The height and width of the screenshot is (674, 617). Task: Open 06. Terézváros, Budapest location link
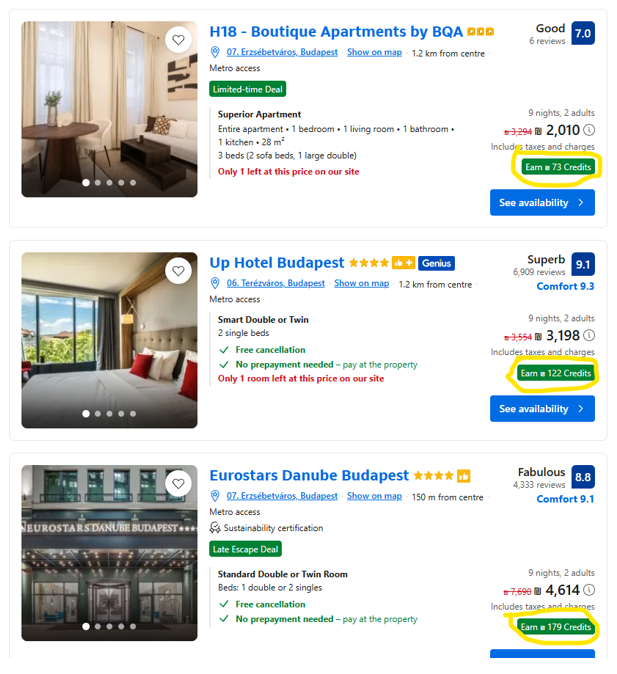click(276, 283)
